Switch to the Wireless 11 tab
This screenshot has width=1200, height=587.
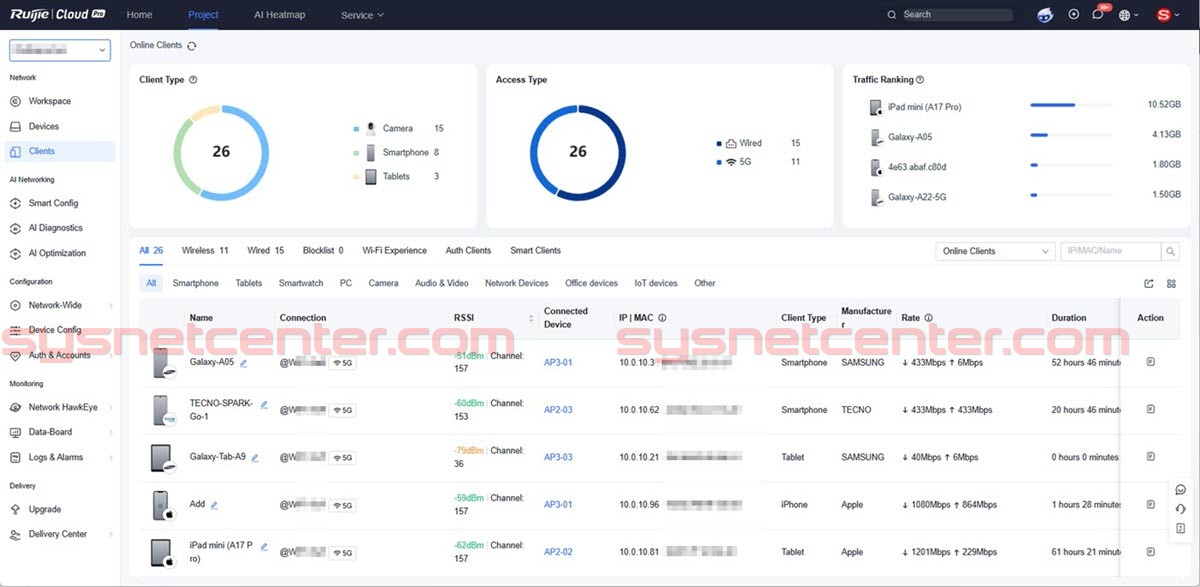[204, 251]
